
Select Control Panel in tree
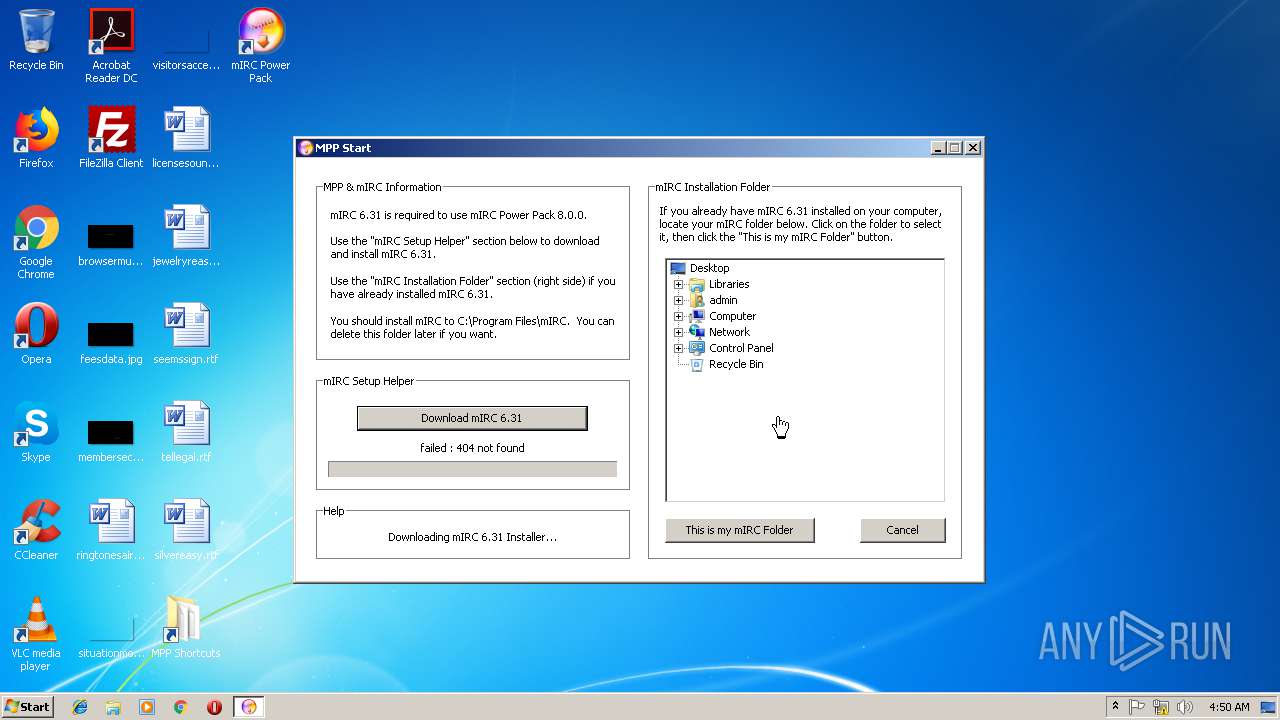click(x=741, y=348)
